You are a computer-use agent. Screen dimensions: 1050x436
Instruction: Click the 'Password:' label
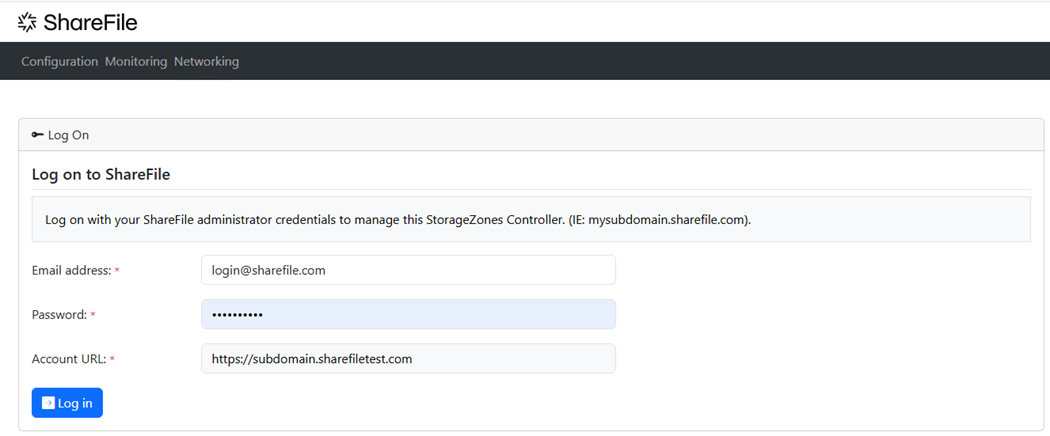pyautogui.click(x=60, y=315)
